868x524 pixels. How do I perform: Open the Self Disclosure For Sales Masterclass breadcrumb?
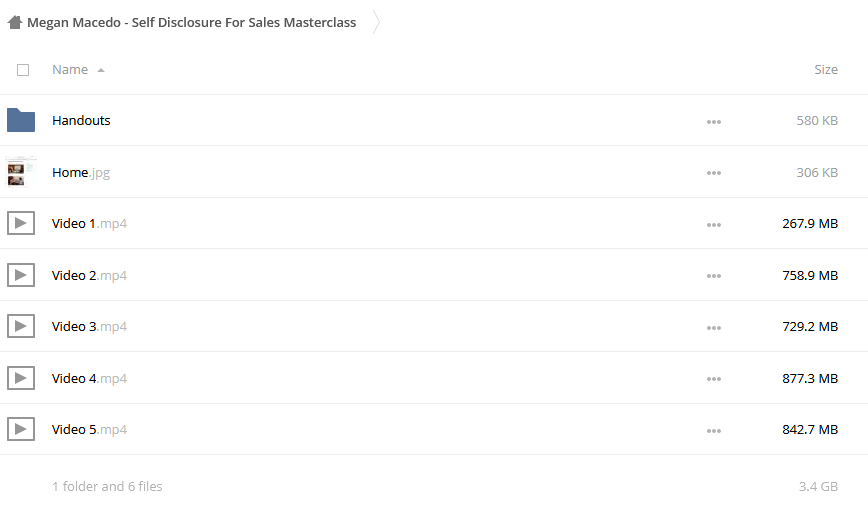(192, 23)
